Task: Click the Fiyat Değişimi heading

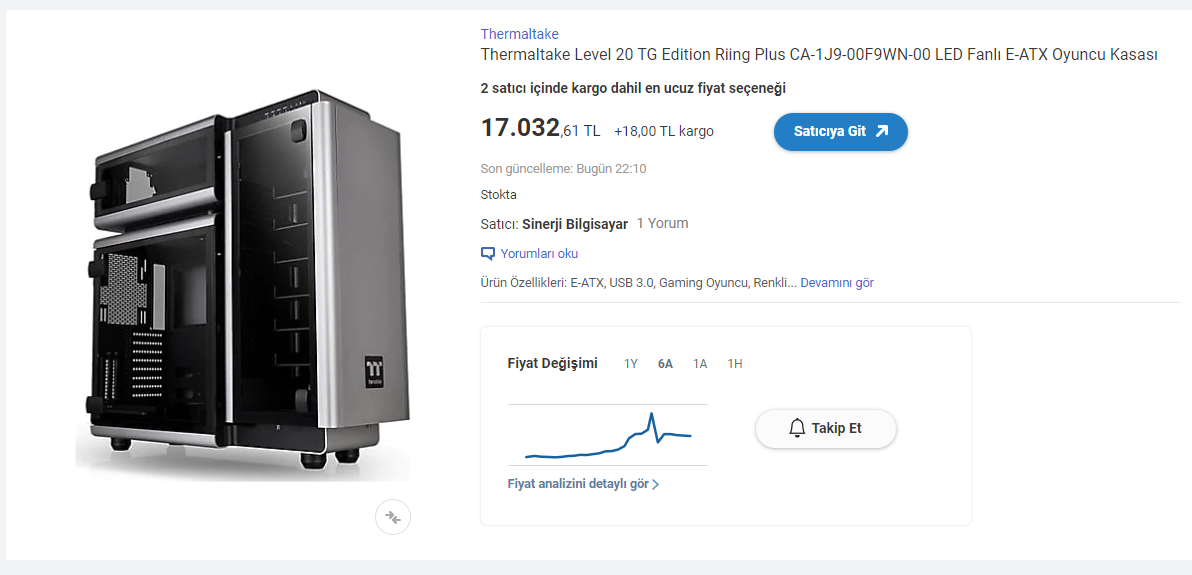Action: click(x=553, y=363)
